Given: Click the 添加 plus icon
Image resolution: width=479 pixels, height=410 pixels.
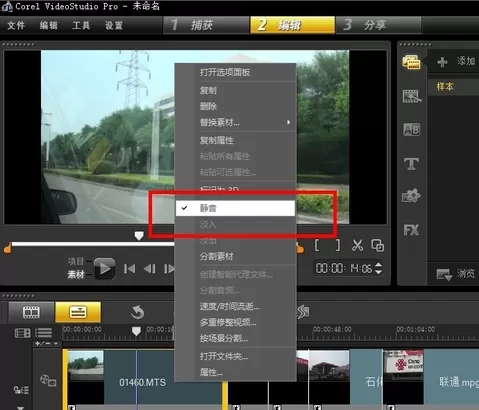Looking at the screenshot, I should tap(442, 62).
